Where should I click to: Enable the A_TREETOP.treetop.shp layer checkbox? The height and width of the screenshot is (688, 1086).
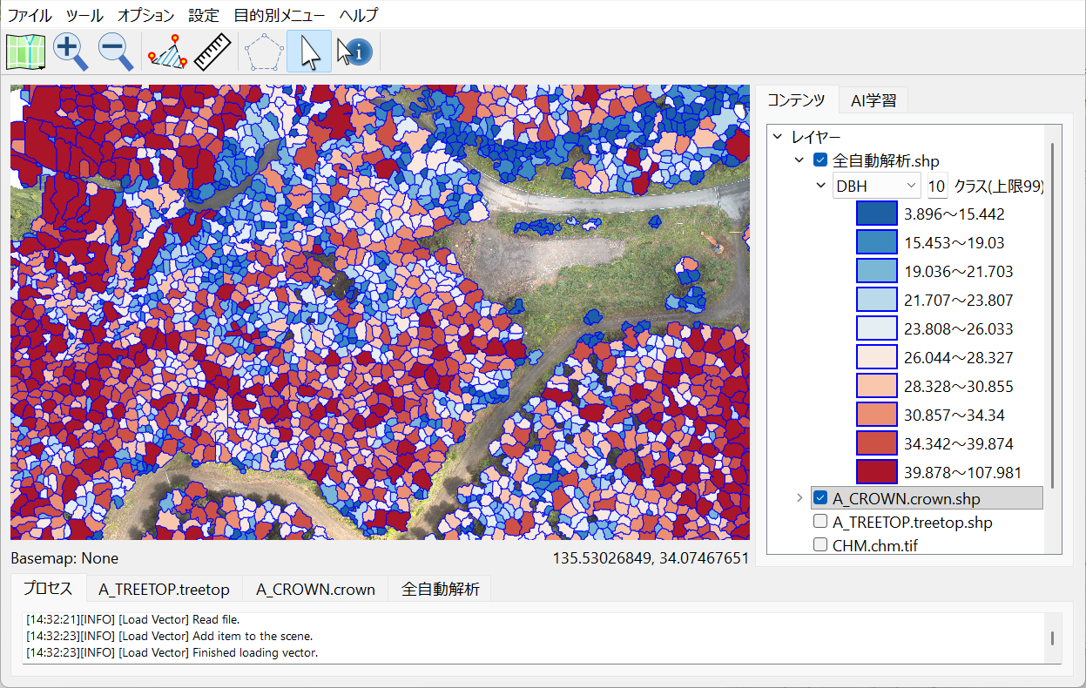[821, 522]
